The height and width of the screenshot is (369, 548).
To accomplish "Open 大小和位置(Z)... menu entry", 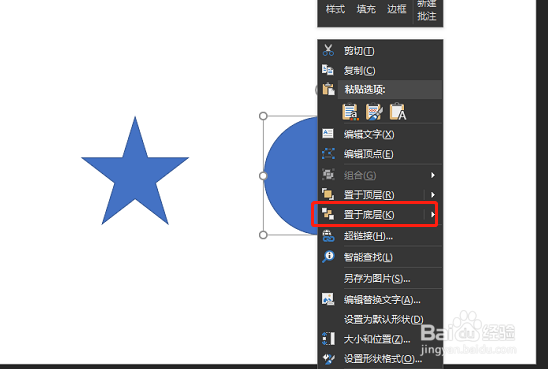I will 380,339.
